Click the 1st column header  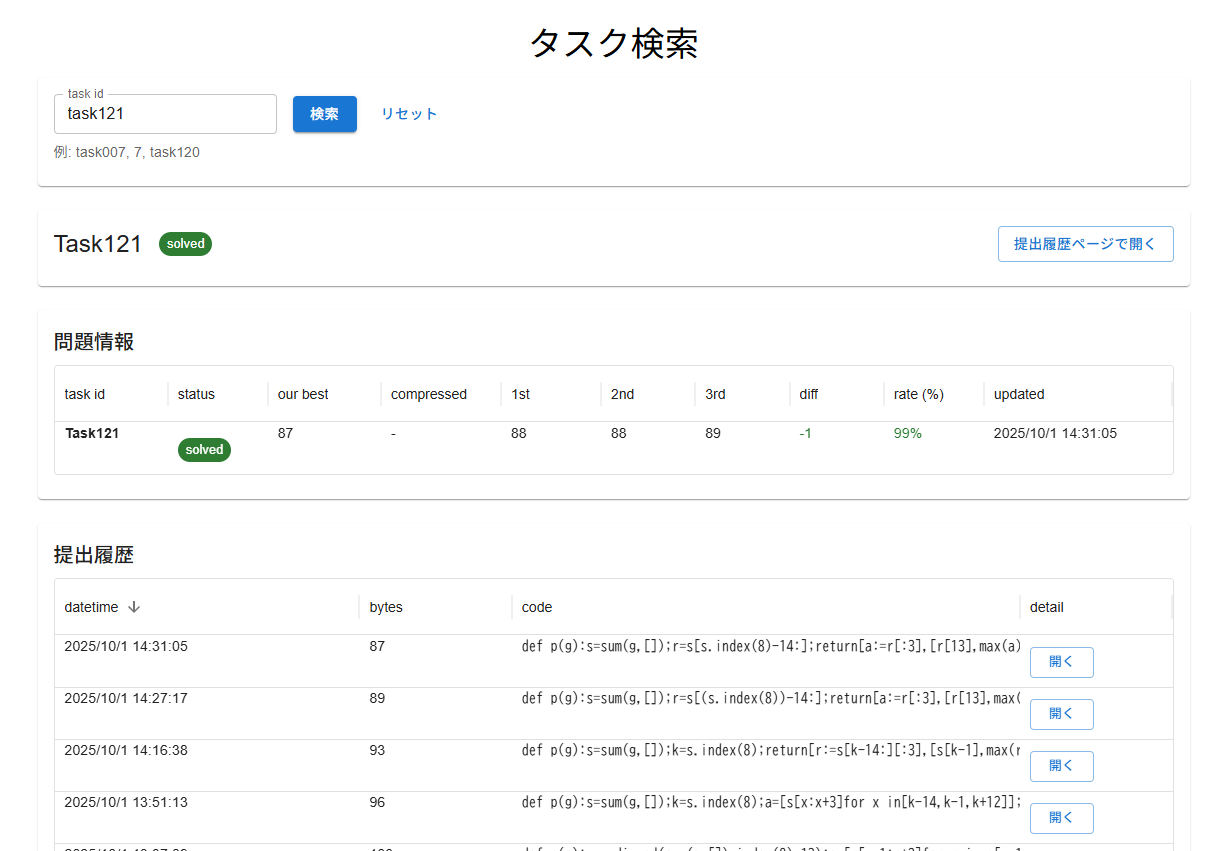(x=550, y=394)
